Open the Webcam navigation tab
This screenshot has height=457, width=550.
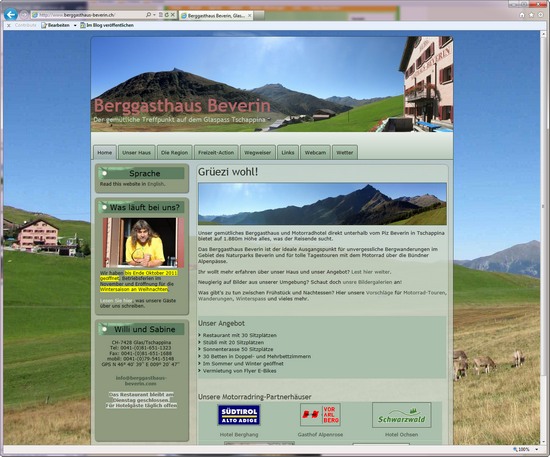(315, 152)
